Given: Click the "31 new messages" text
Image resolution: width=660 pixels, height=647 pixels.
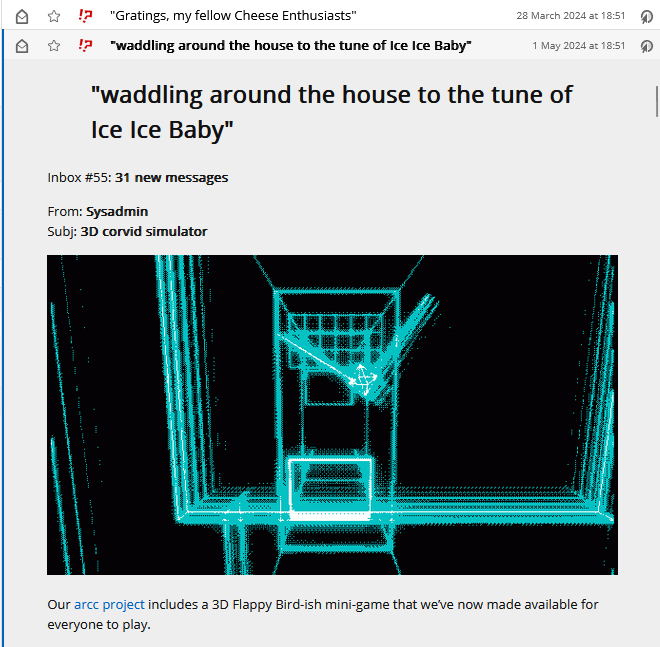Looking at the screenshot, I should click(x=171, y=178).
